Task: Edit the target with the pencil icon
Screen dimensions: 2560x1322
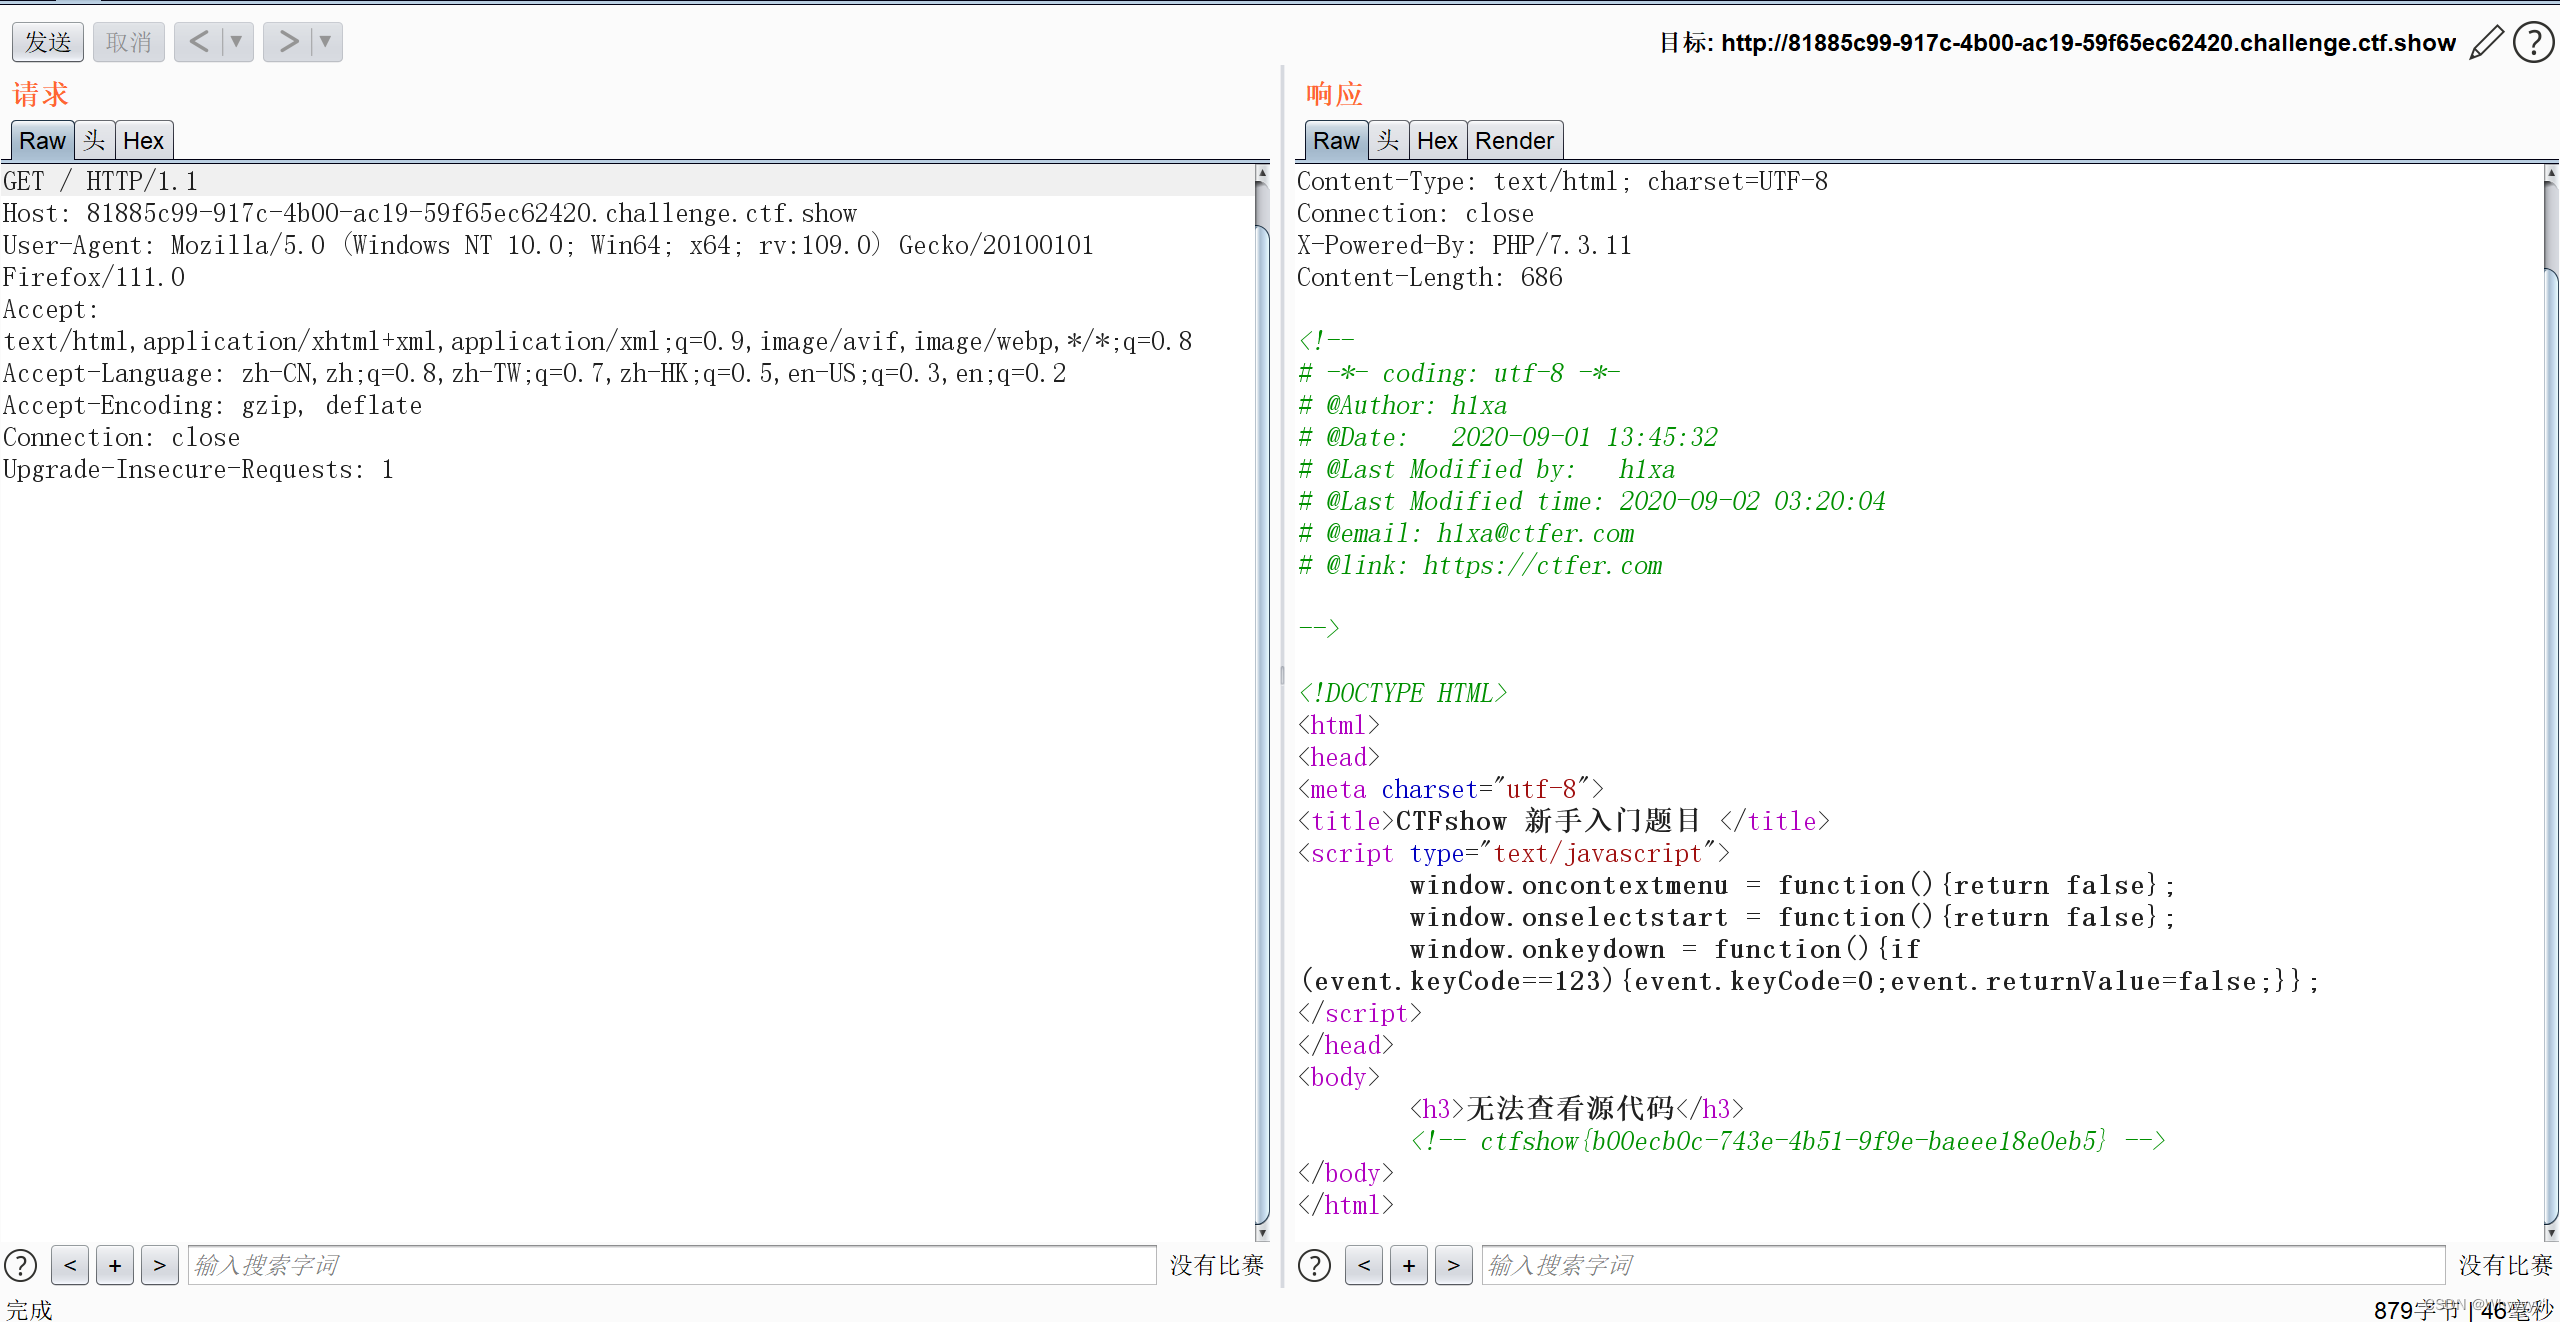Action: pyautogui.click(x=2486, y=43)
